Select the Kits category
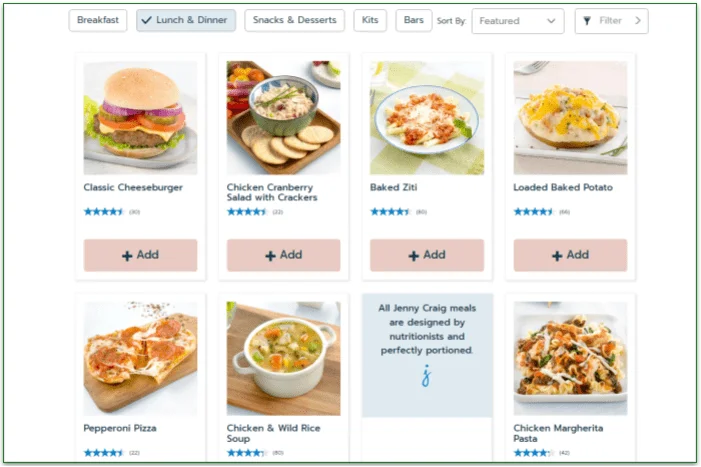Viewport: 701px width, 467px height. pyautogui.click(x=370, y=21)
